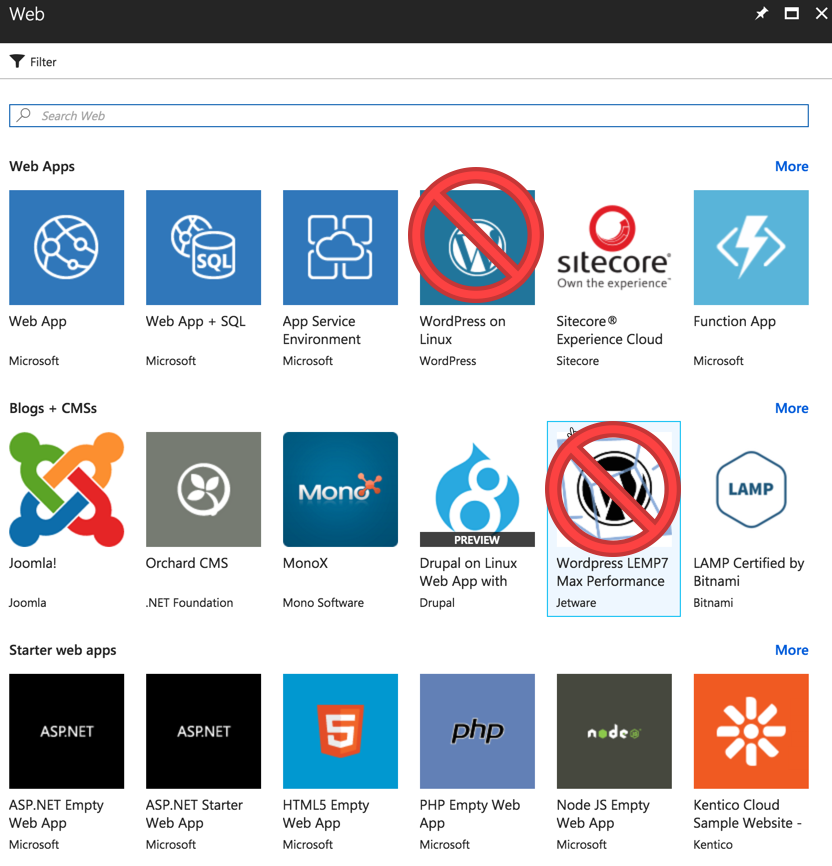Show more Blogs + CMSs options
The width and height of the screenshot is (832, 866).
pyautogui.click(x=791, y=408)
